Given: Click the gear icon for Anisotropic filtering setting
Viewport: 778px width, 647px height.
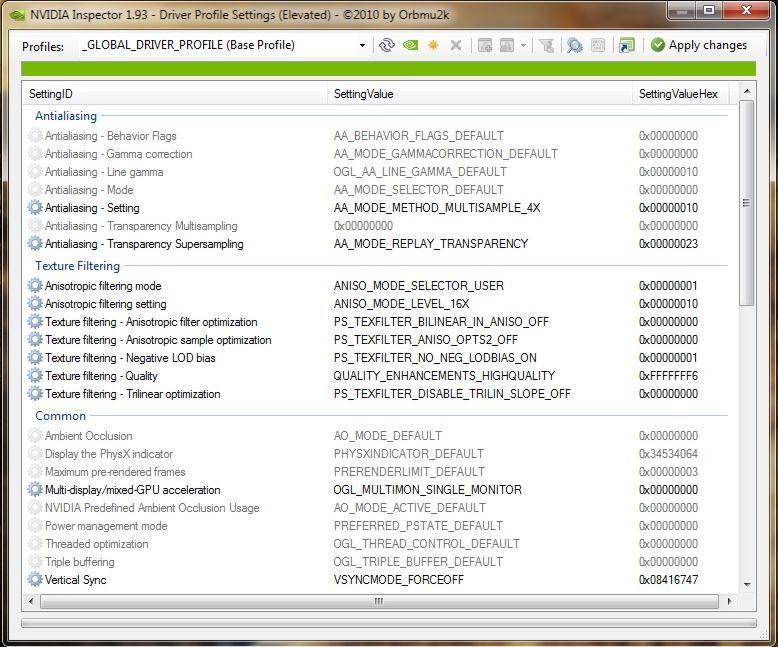Looking at the screenshot, I should coord(35,304).
